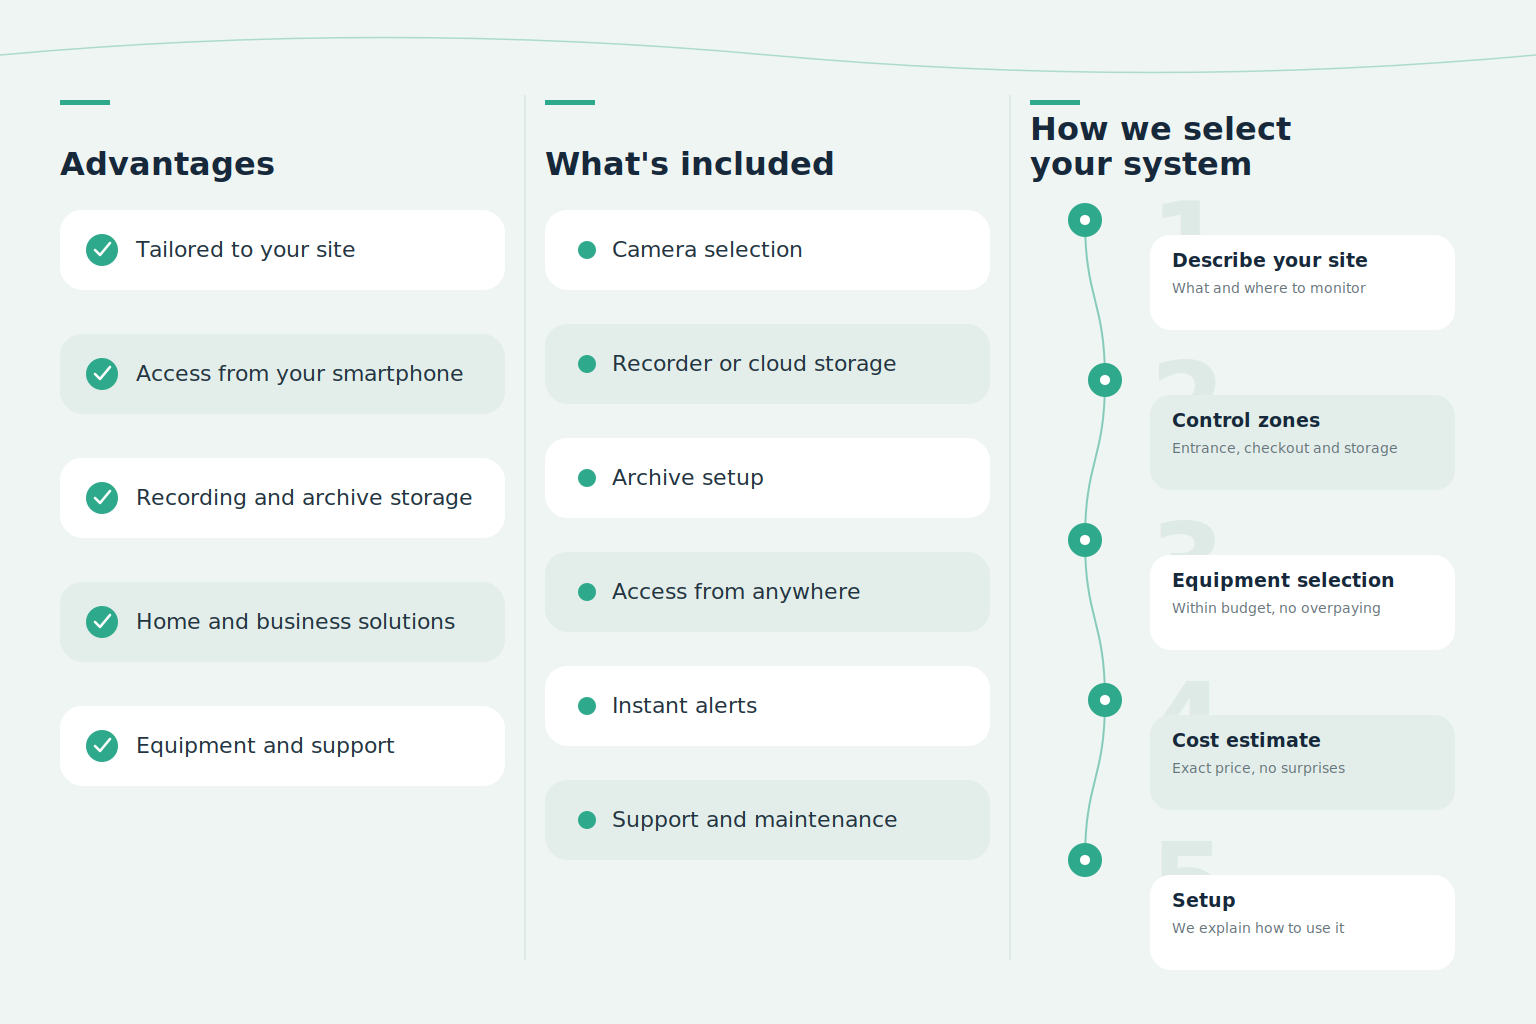Screen dimensions: 1536x1024
Task: Open the Control zones step card
Action: tap(1302, 442)
